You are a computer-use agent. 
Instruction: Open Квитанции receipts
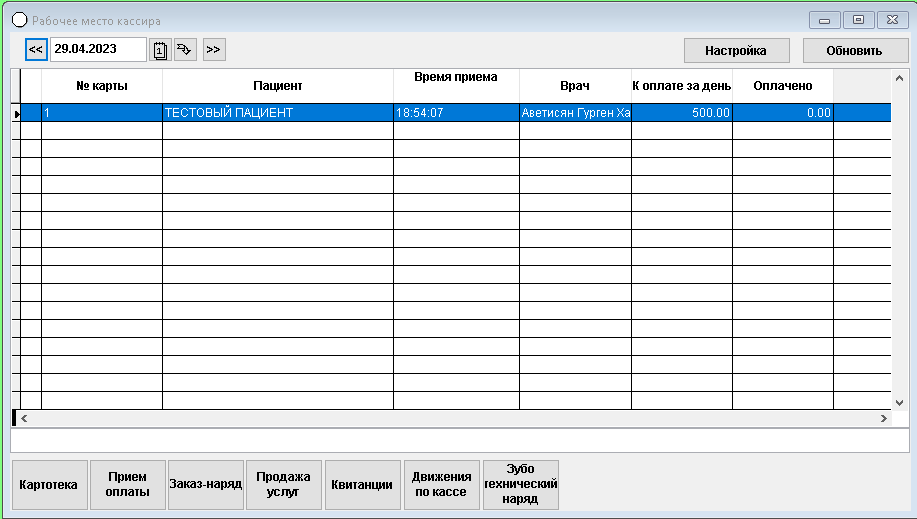coord(362,485)
